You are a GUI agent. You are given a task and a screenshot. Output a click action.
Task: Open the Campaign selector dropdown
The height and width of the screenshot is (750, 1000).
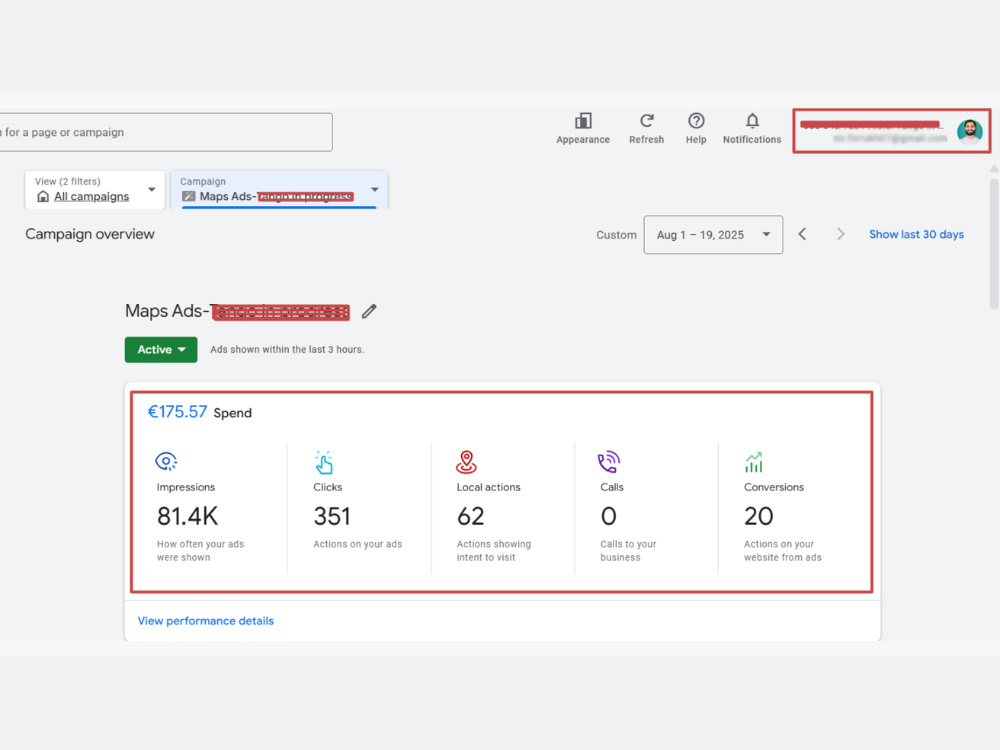[279, 189]
